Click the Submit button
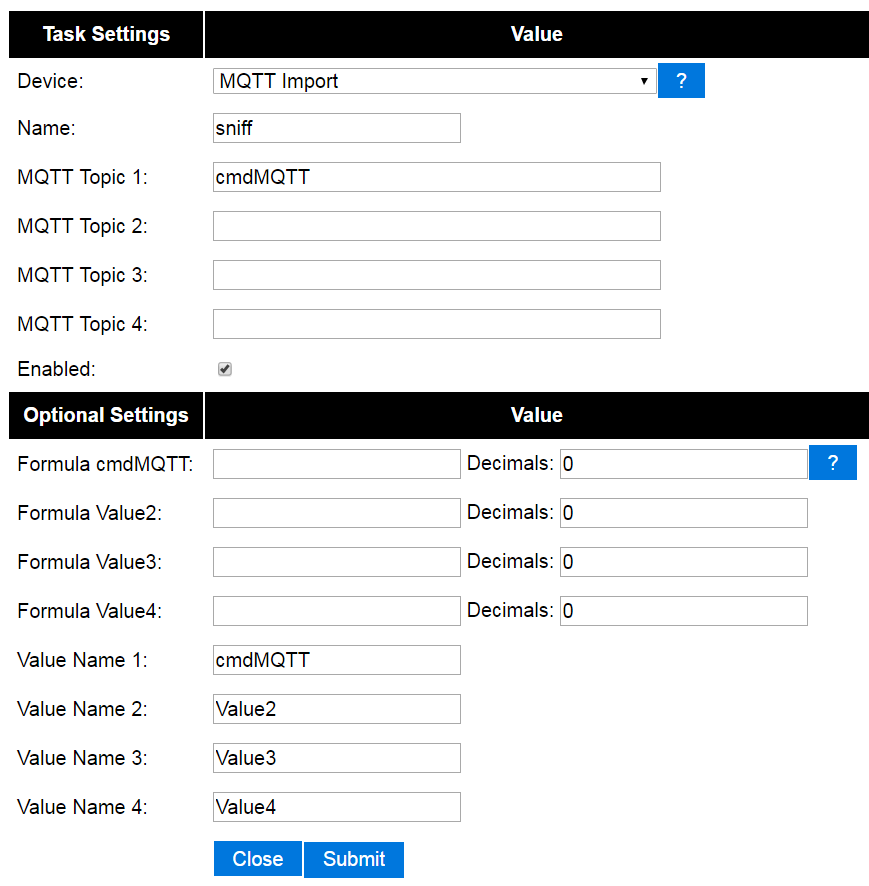This screenshot has height=886, width=869. pos(354,859)
